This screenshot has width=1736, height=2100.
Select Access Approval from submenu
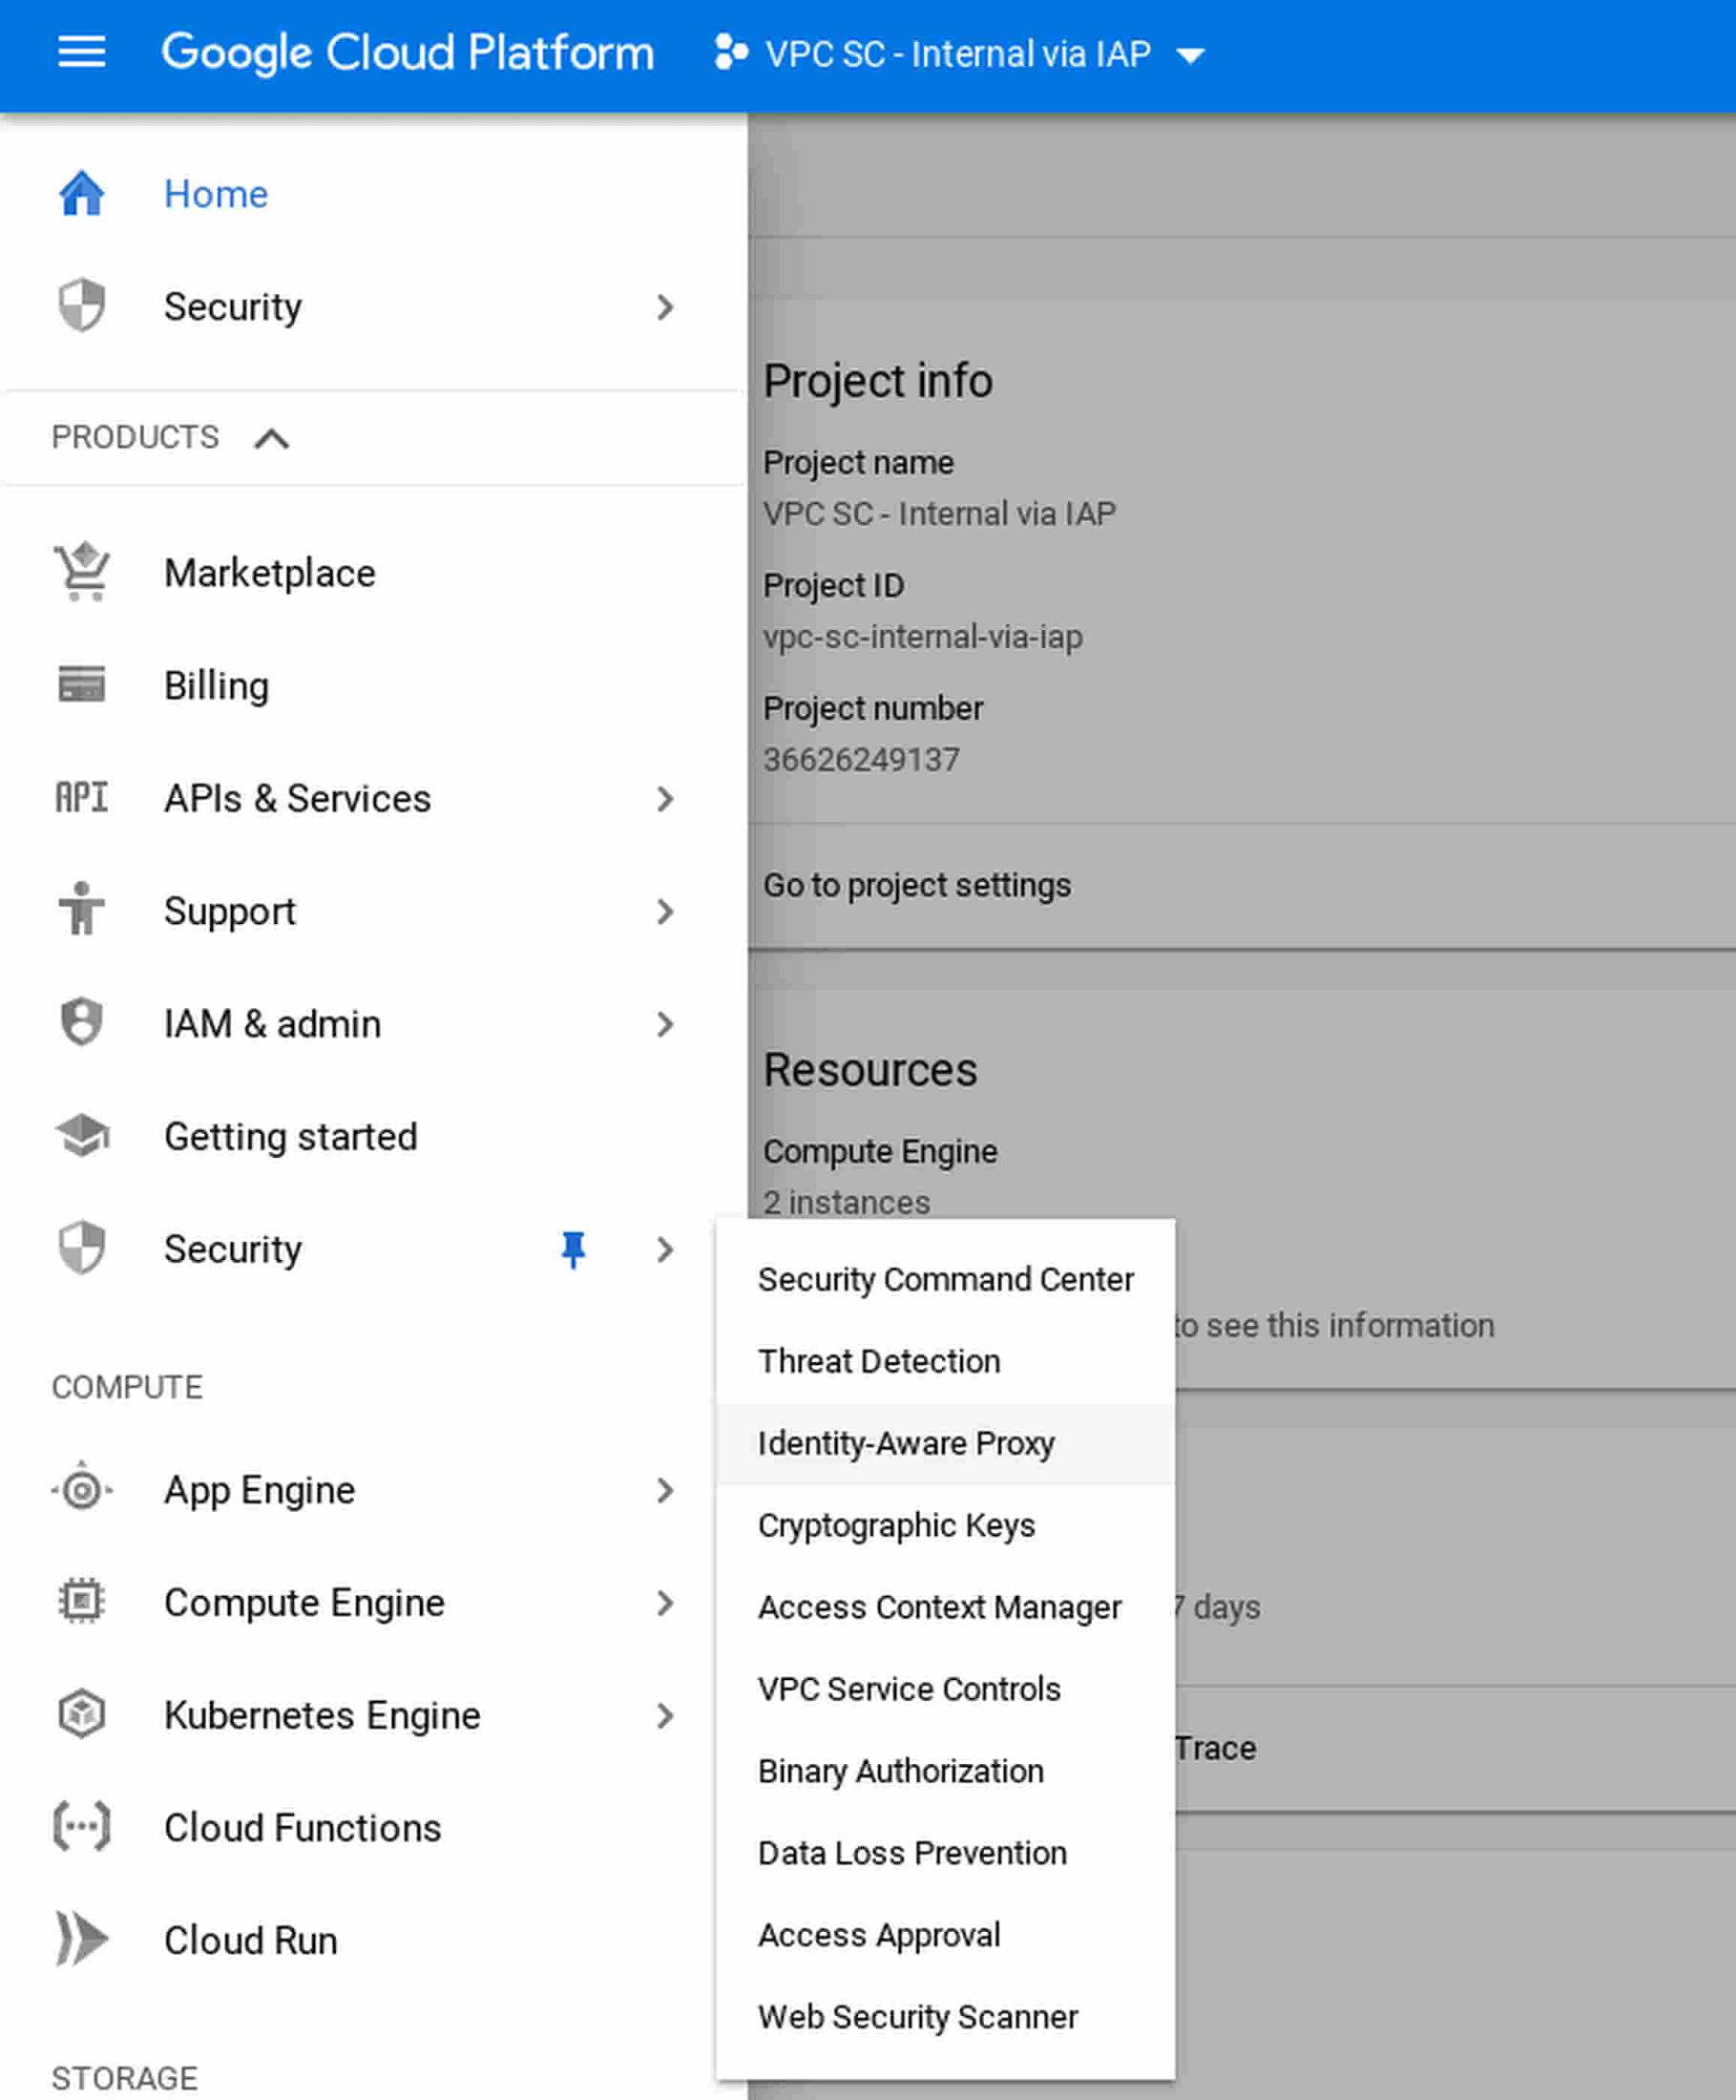coord(945,1935)
